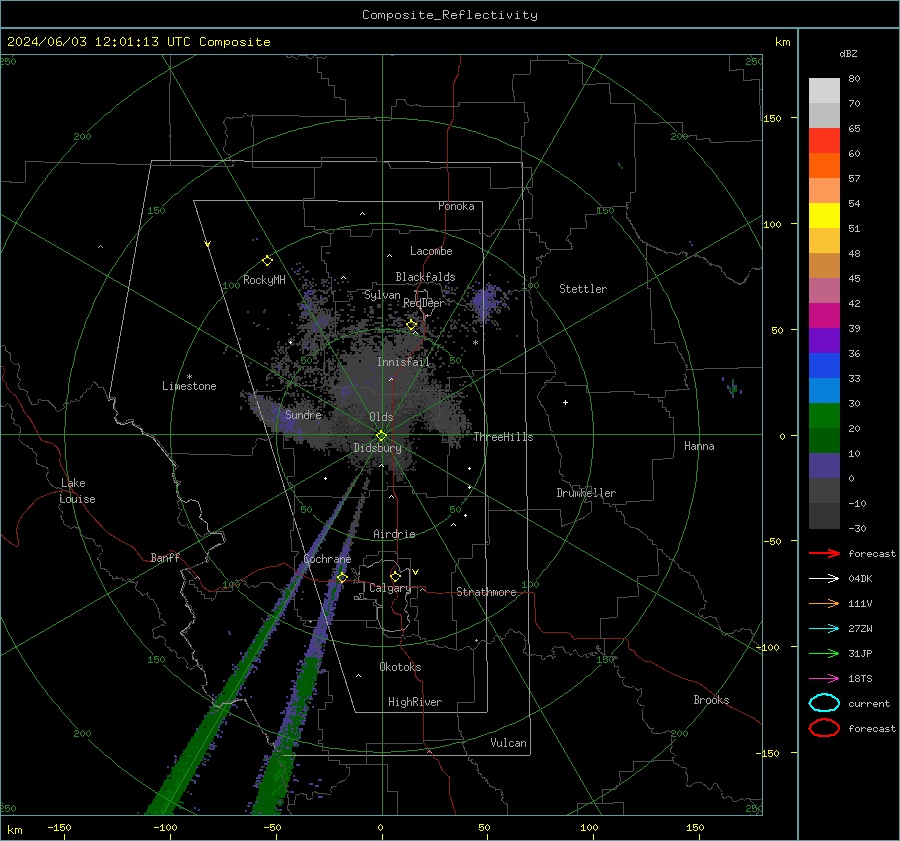900x841 pixels.
Task: Click the Lacombe city label
Action: pyautogui.click(x=431, y=251)
